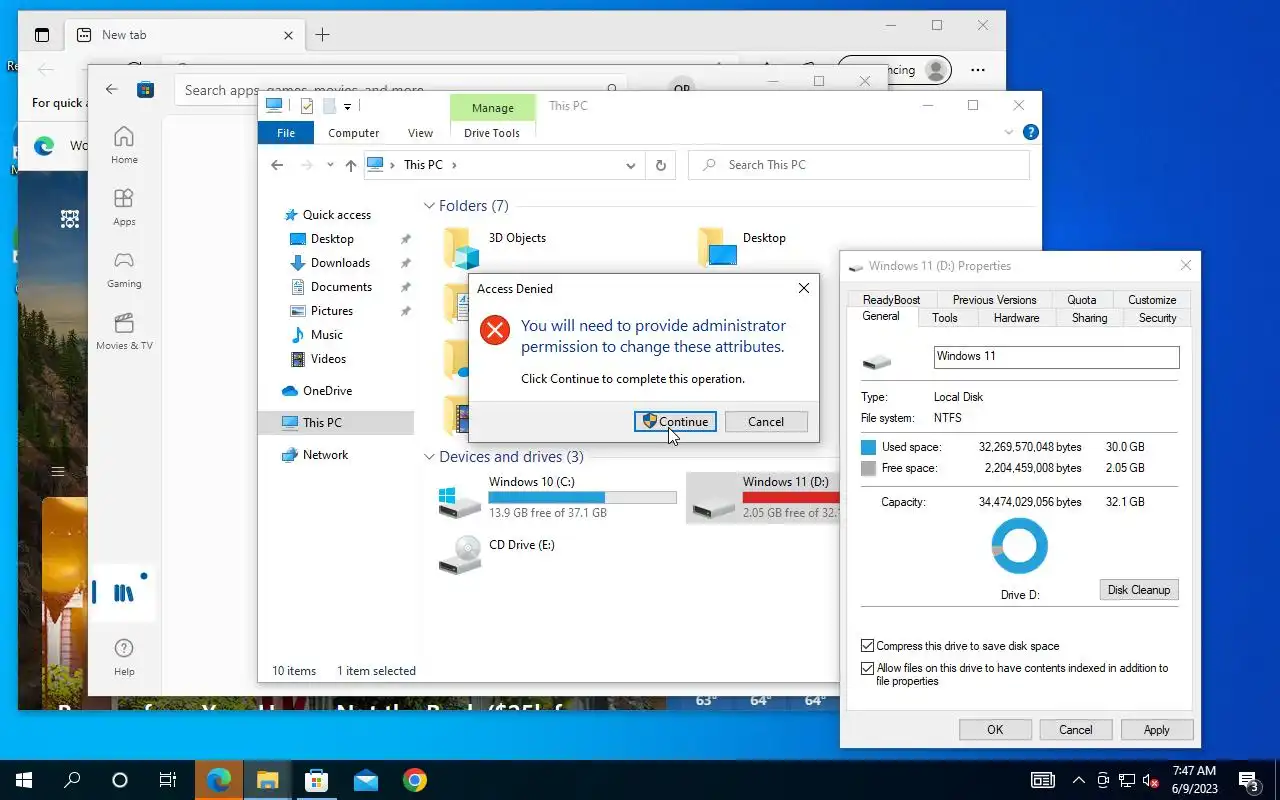This screenshot has height=800, width=1280.
Task: Select Documents in the navigation pane
Action: click(341, 287)
